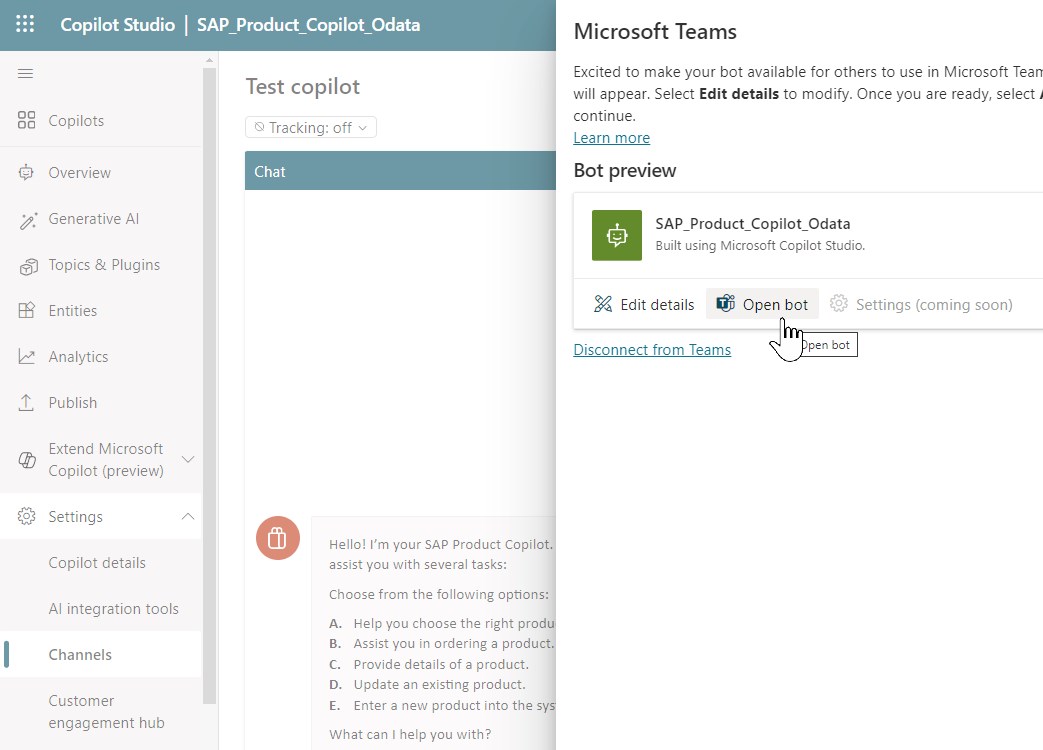1043x750 pixels.
Task: Click Settings (coming soon) button
Action: [x=921, y=305]
